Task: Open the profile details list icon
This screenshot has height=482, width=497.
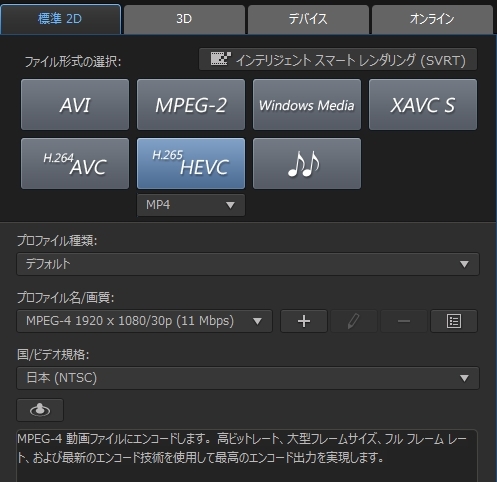Action: (454, 321)
